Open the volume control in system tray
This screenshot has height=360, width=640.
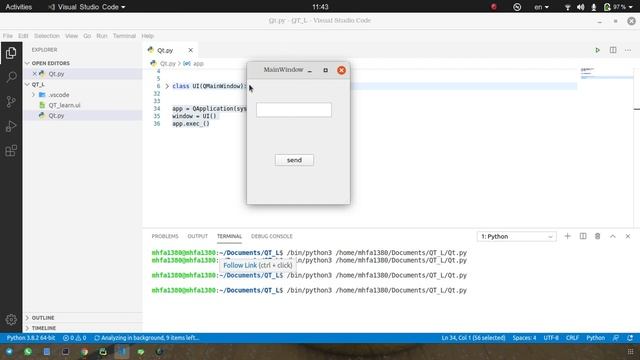[x=580, y=7]
